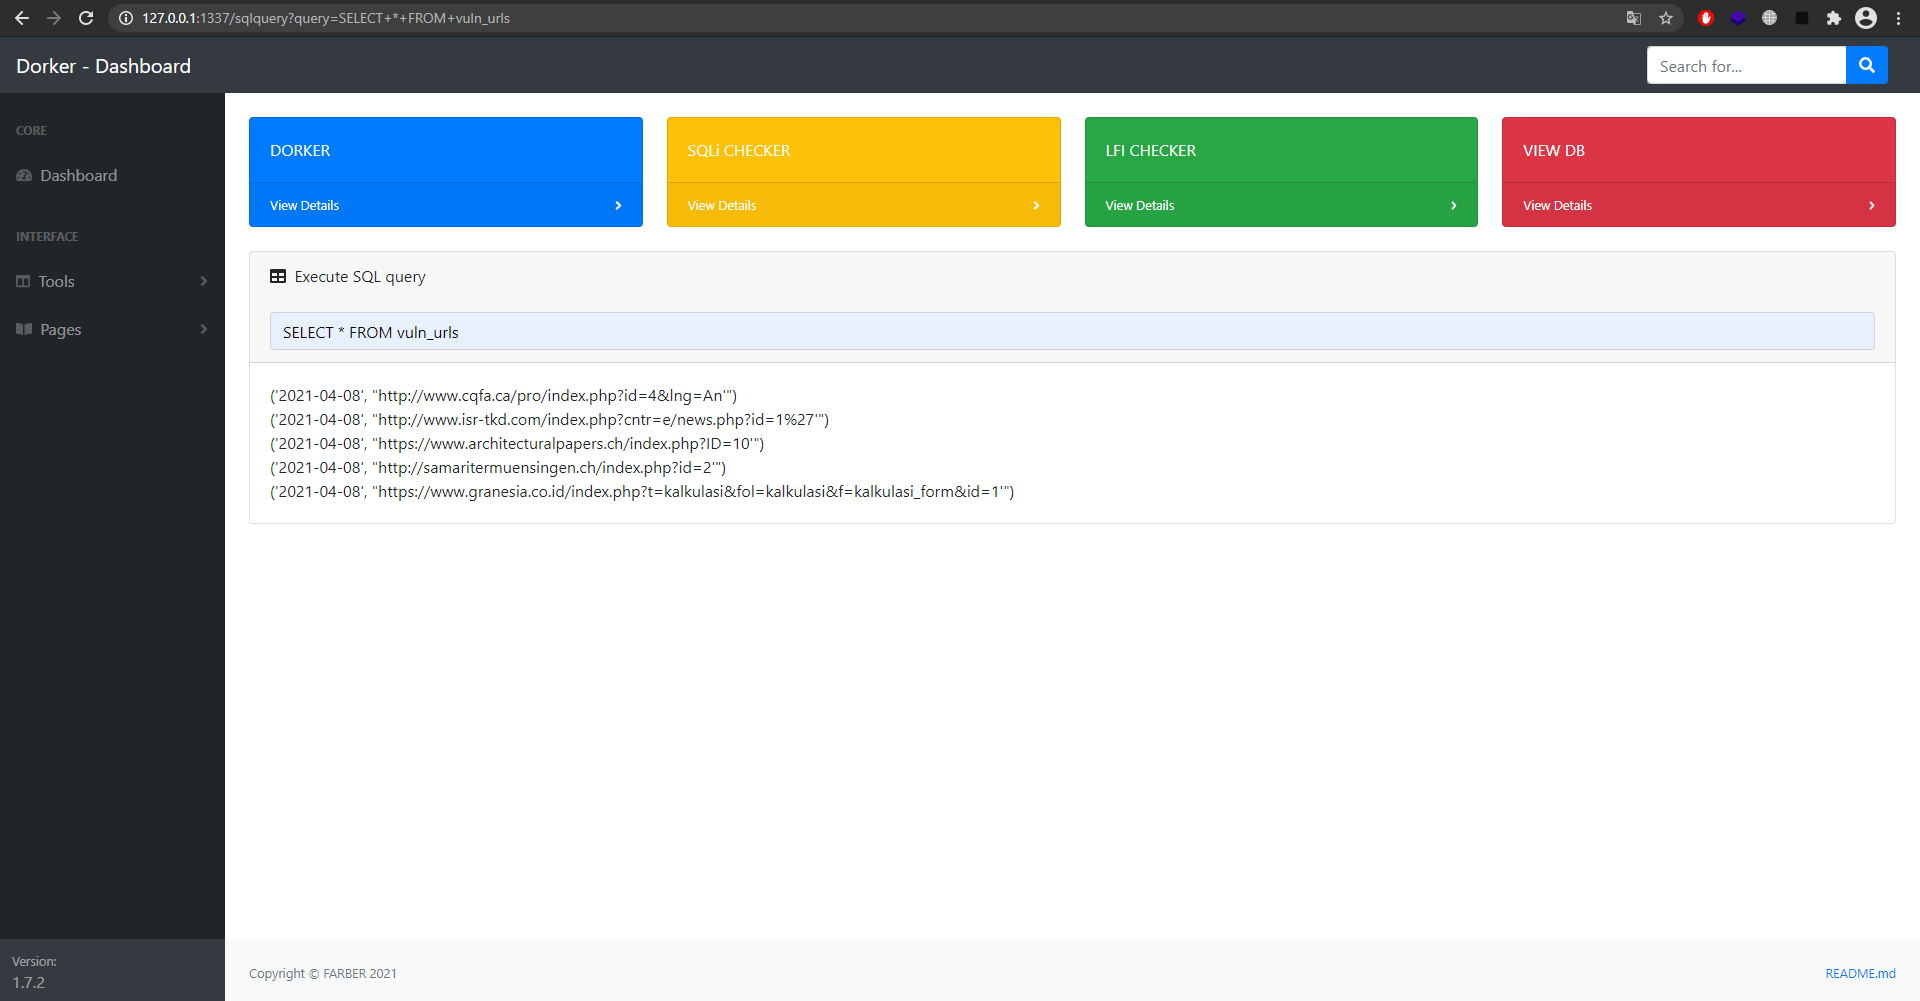Viewport: 1920px width, 1001px height.
Task: Open View Details on VIEW DB card
Action: (x=1557, y=206)
